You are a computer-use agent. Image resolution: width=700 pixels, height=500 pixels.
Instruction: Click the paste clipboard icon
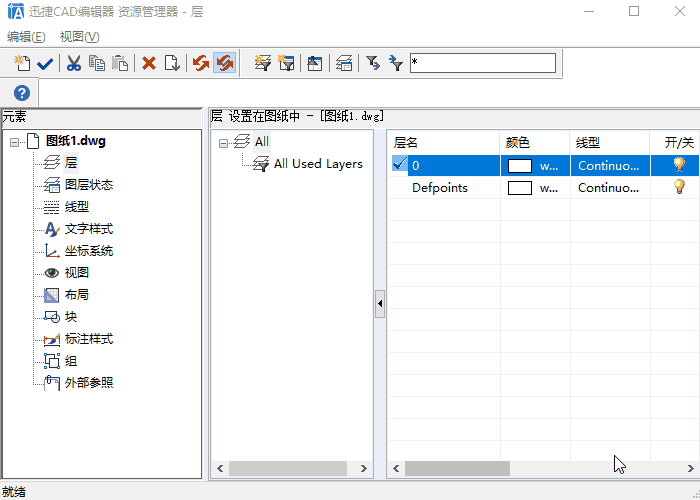pyautogui.click(x=120, y=63)
